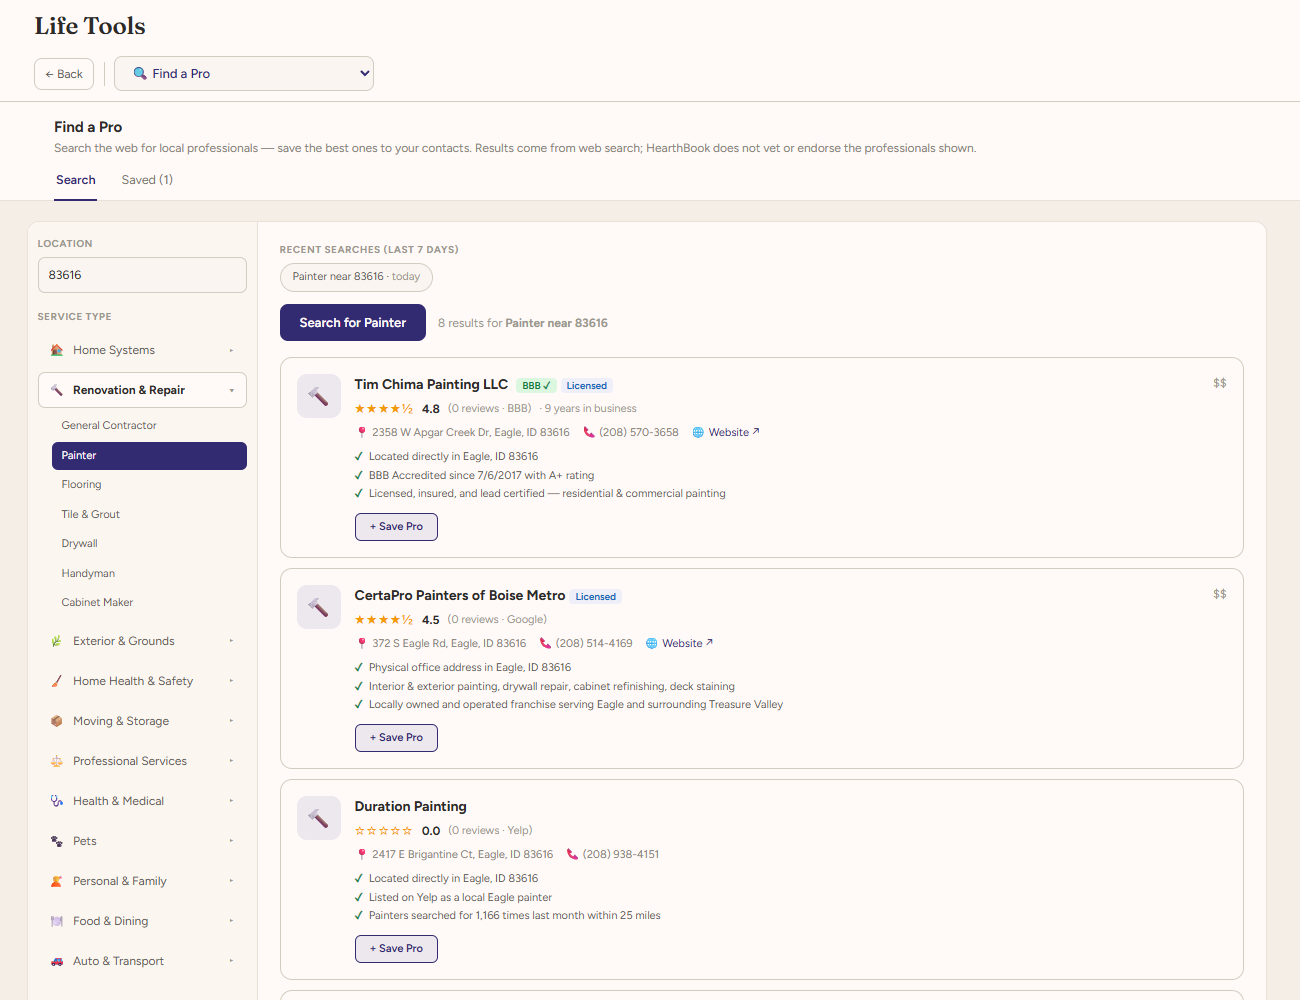The image size is (1300, 1000).
Task: Click the Health & Medical stethoscope icon
Action: click(x=57, y=801)
